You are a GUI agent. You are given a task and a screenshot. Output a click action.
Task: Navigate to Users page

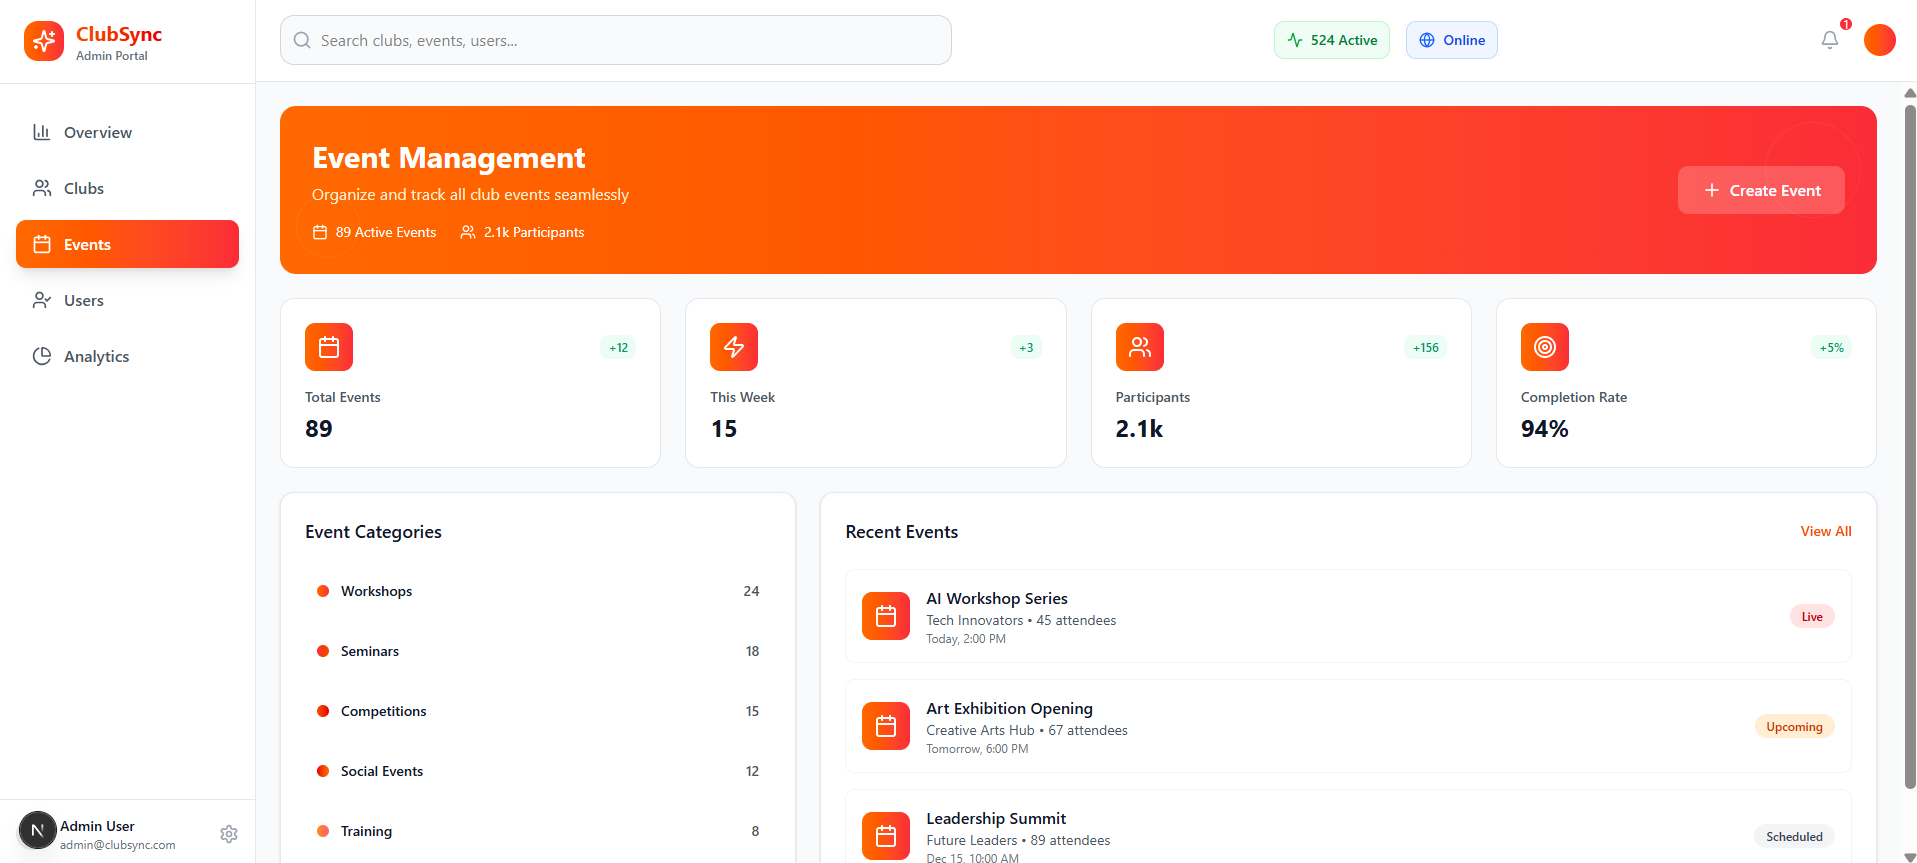(127, 300)
